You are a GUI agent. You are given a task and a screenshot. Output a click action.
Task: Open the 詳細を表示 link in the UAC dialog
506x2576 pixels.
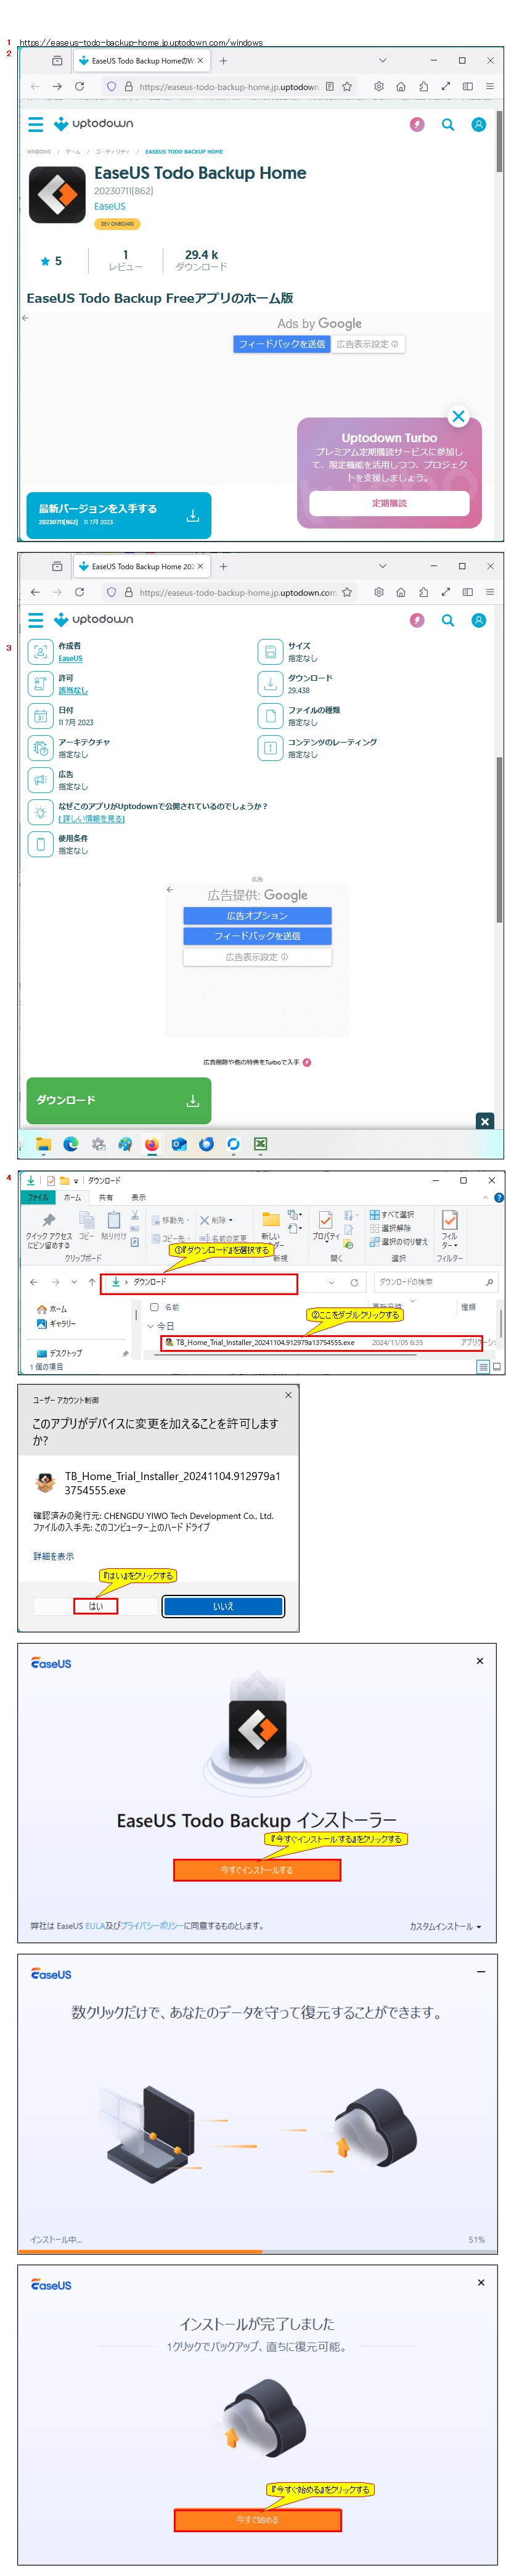(x=53, y=1556)
